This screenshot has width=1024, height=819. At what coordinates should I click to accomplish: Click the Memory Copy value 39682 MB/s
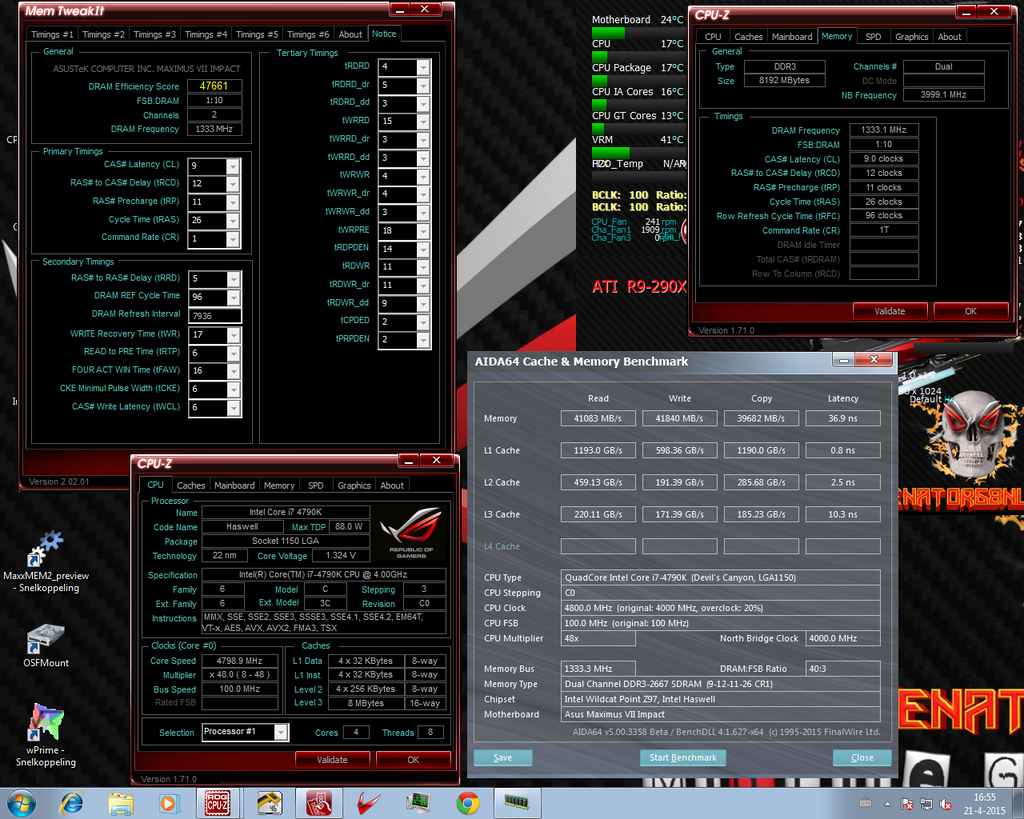click(761, 418)
